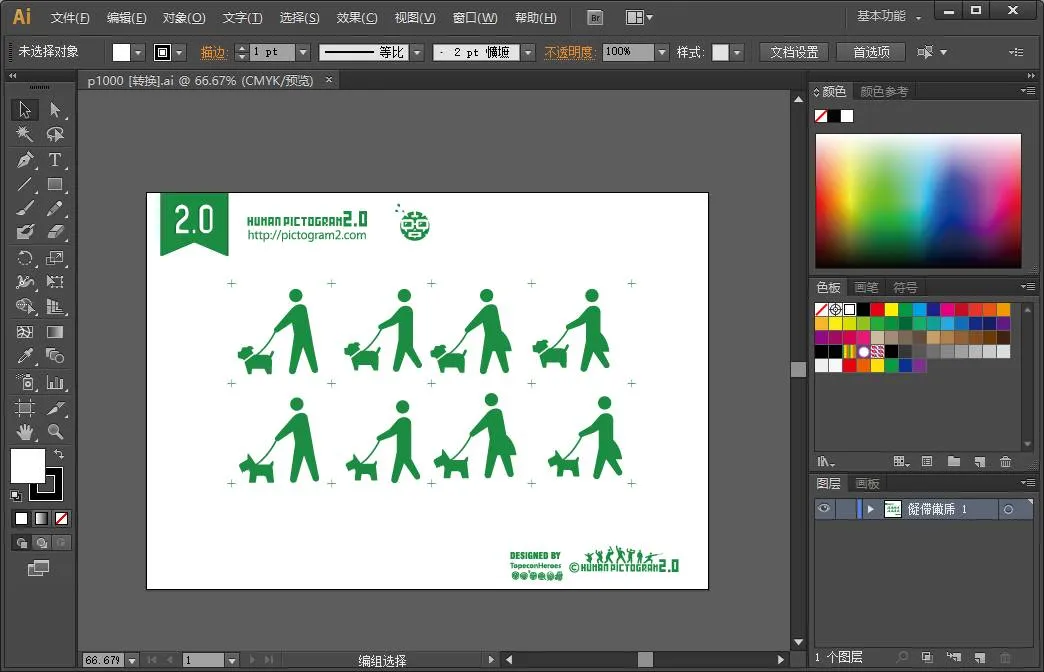Hide the layer using eye icon
The width and height of the screenshot is (1044, 672).
click(x=824, y=509)
